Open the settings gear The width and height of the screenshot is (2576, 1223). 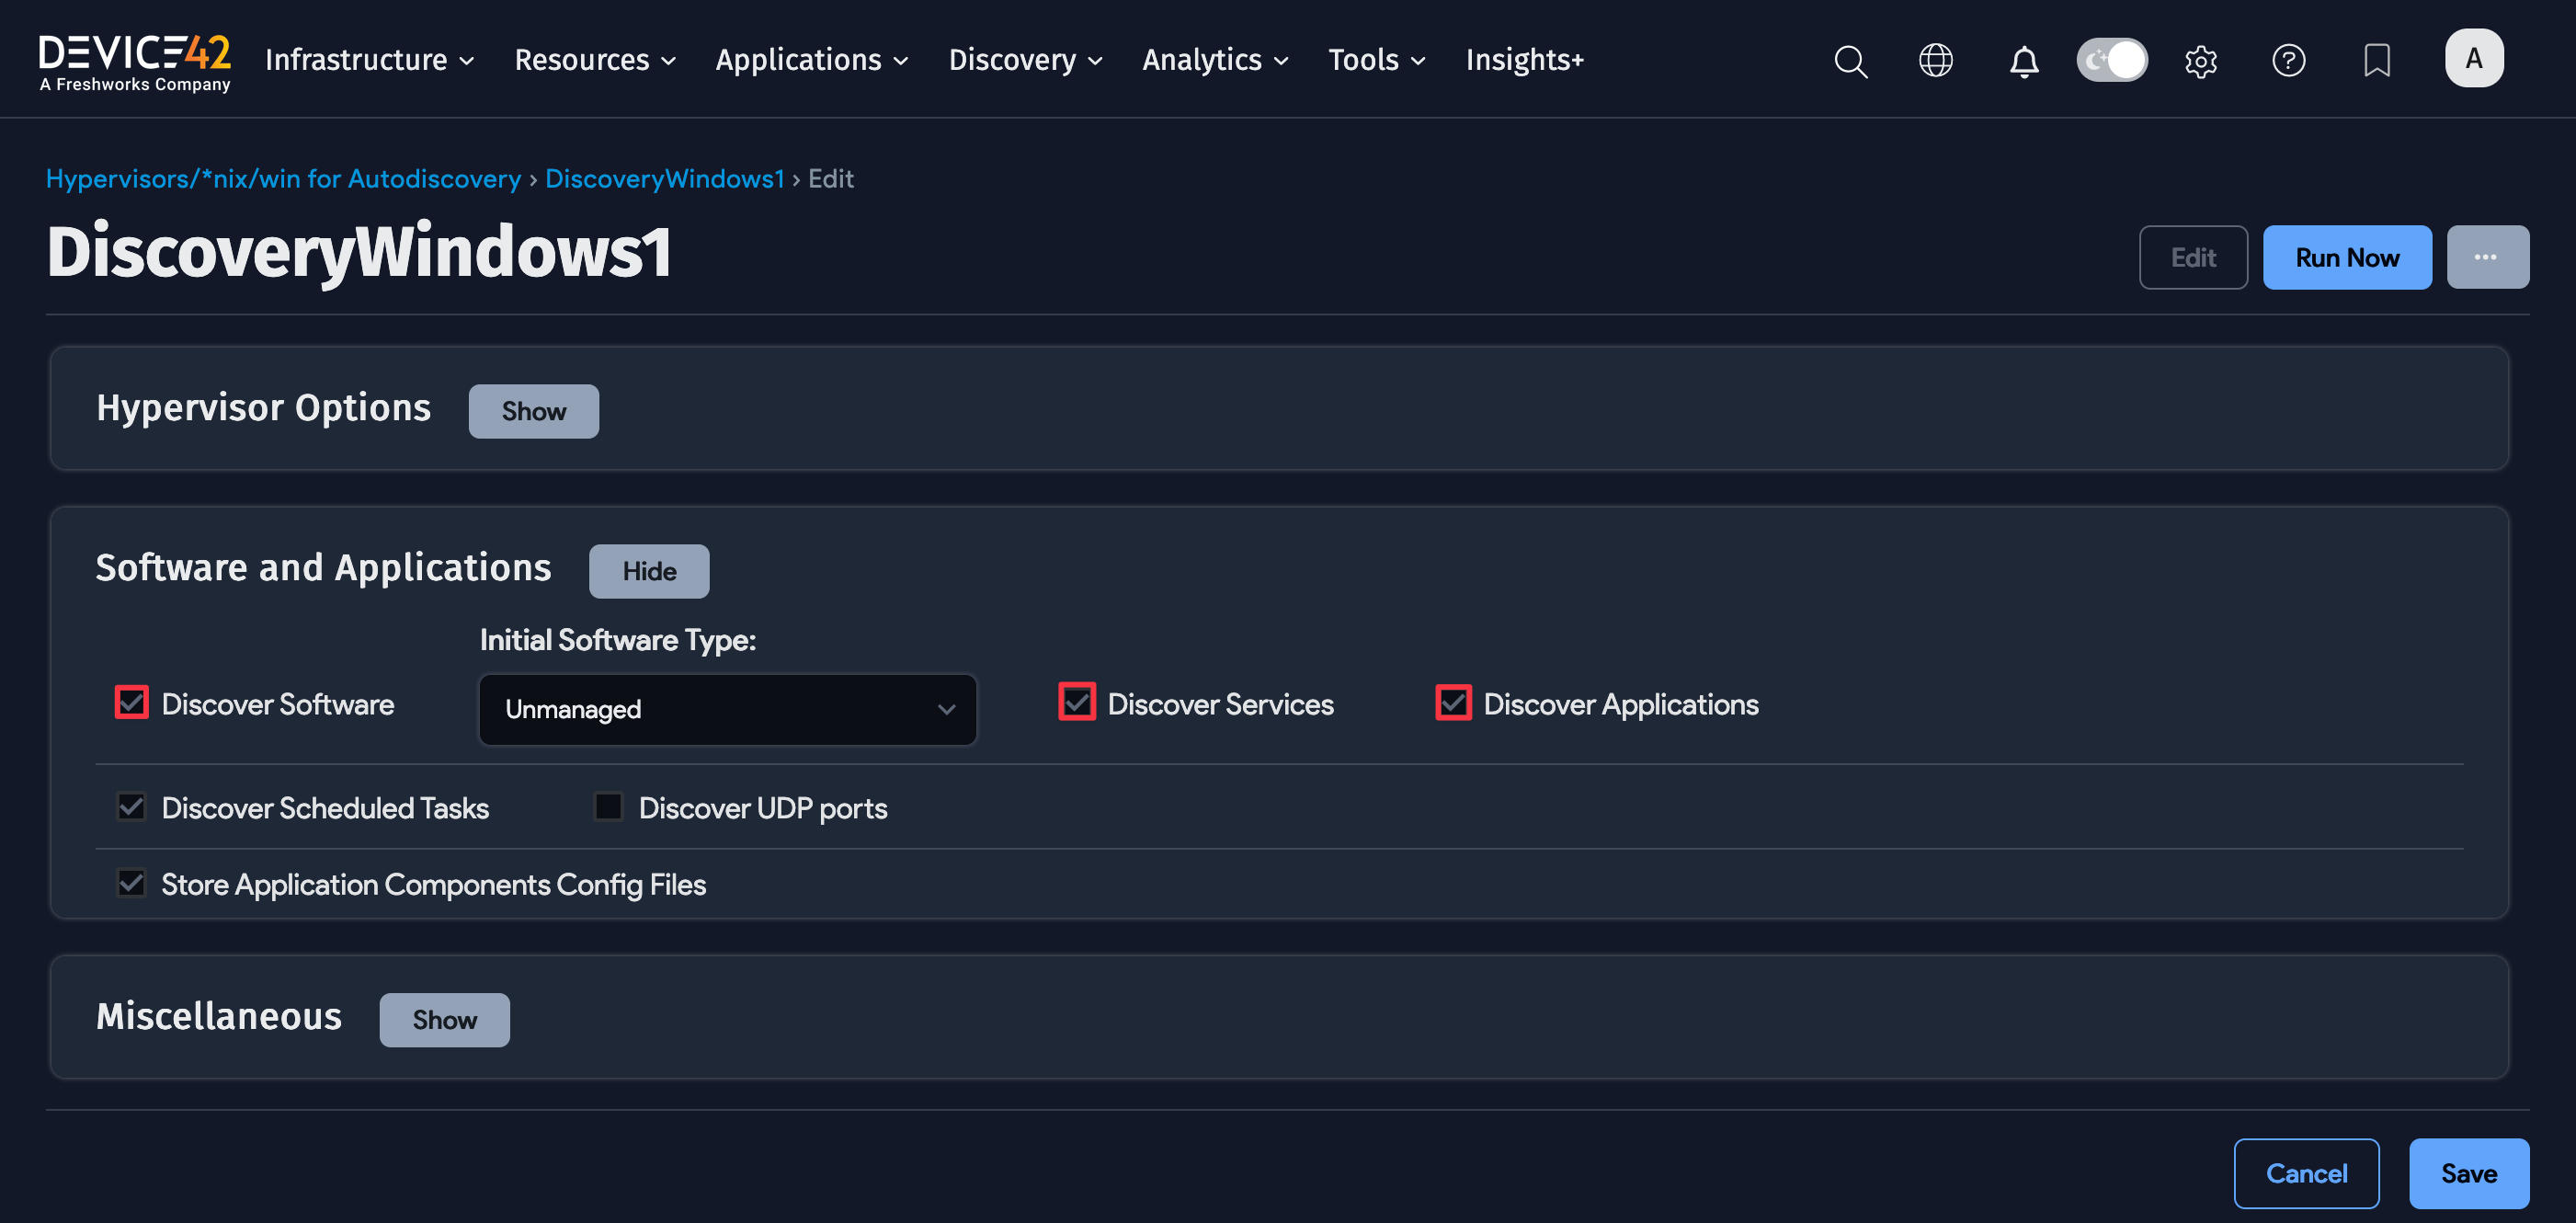(2200, 60)
